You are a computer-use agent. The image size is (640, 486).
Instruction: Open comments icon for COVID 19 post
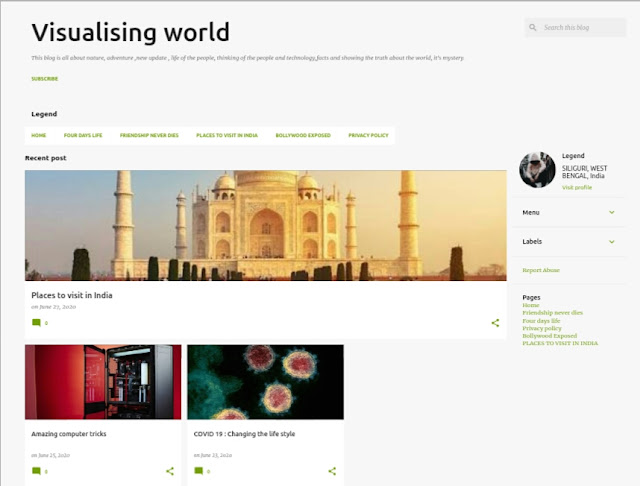199,471
